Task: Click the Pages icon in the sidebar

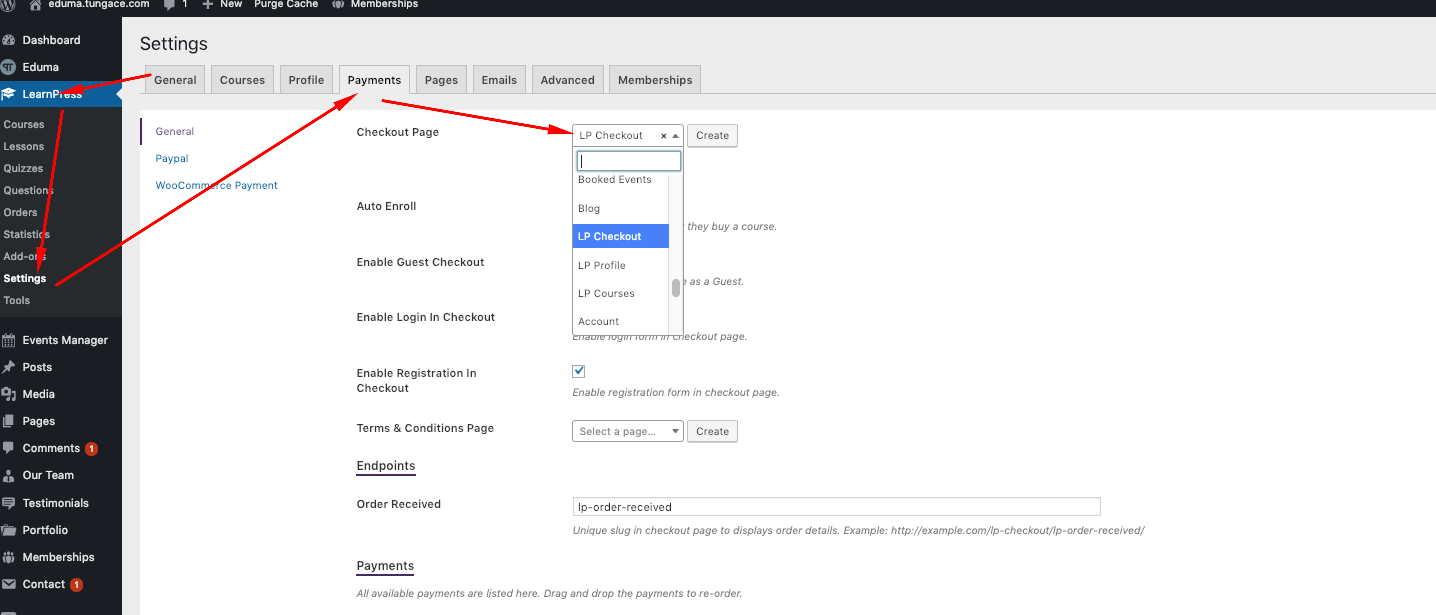Action: pyautogui.click(x=9, y=421)
